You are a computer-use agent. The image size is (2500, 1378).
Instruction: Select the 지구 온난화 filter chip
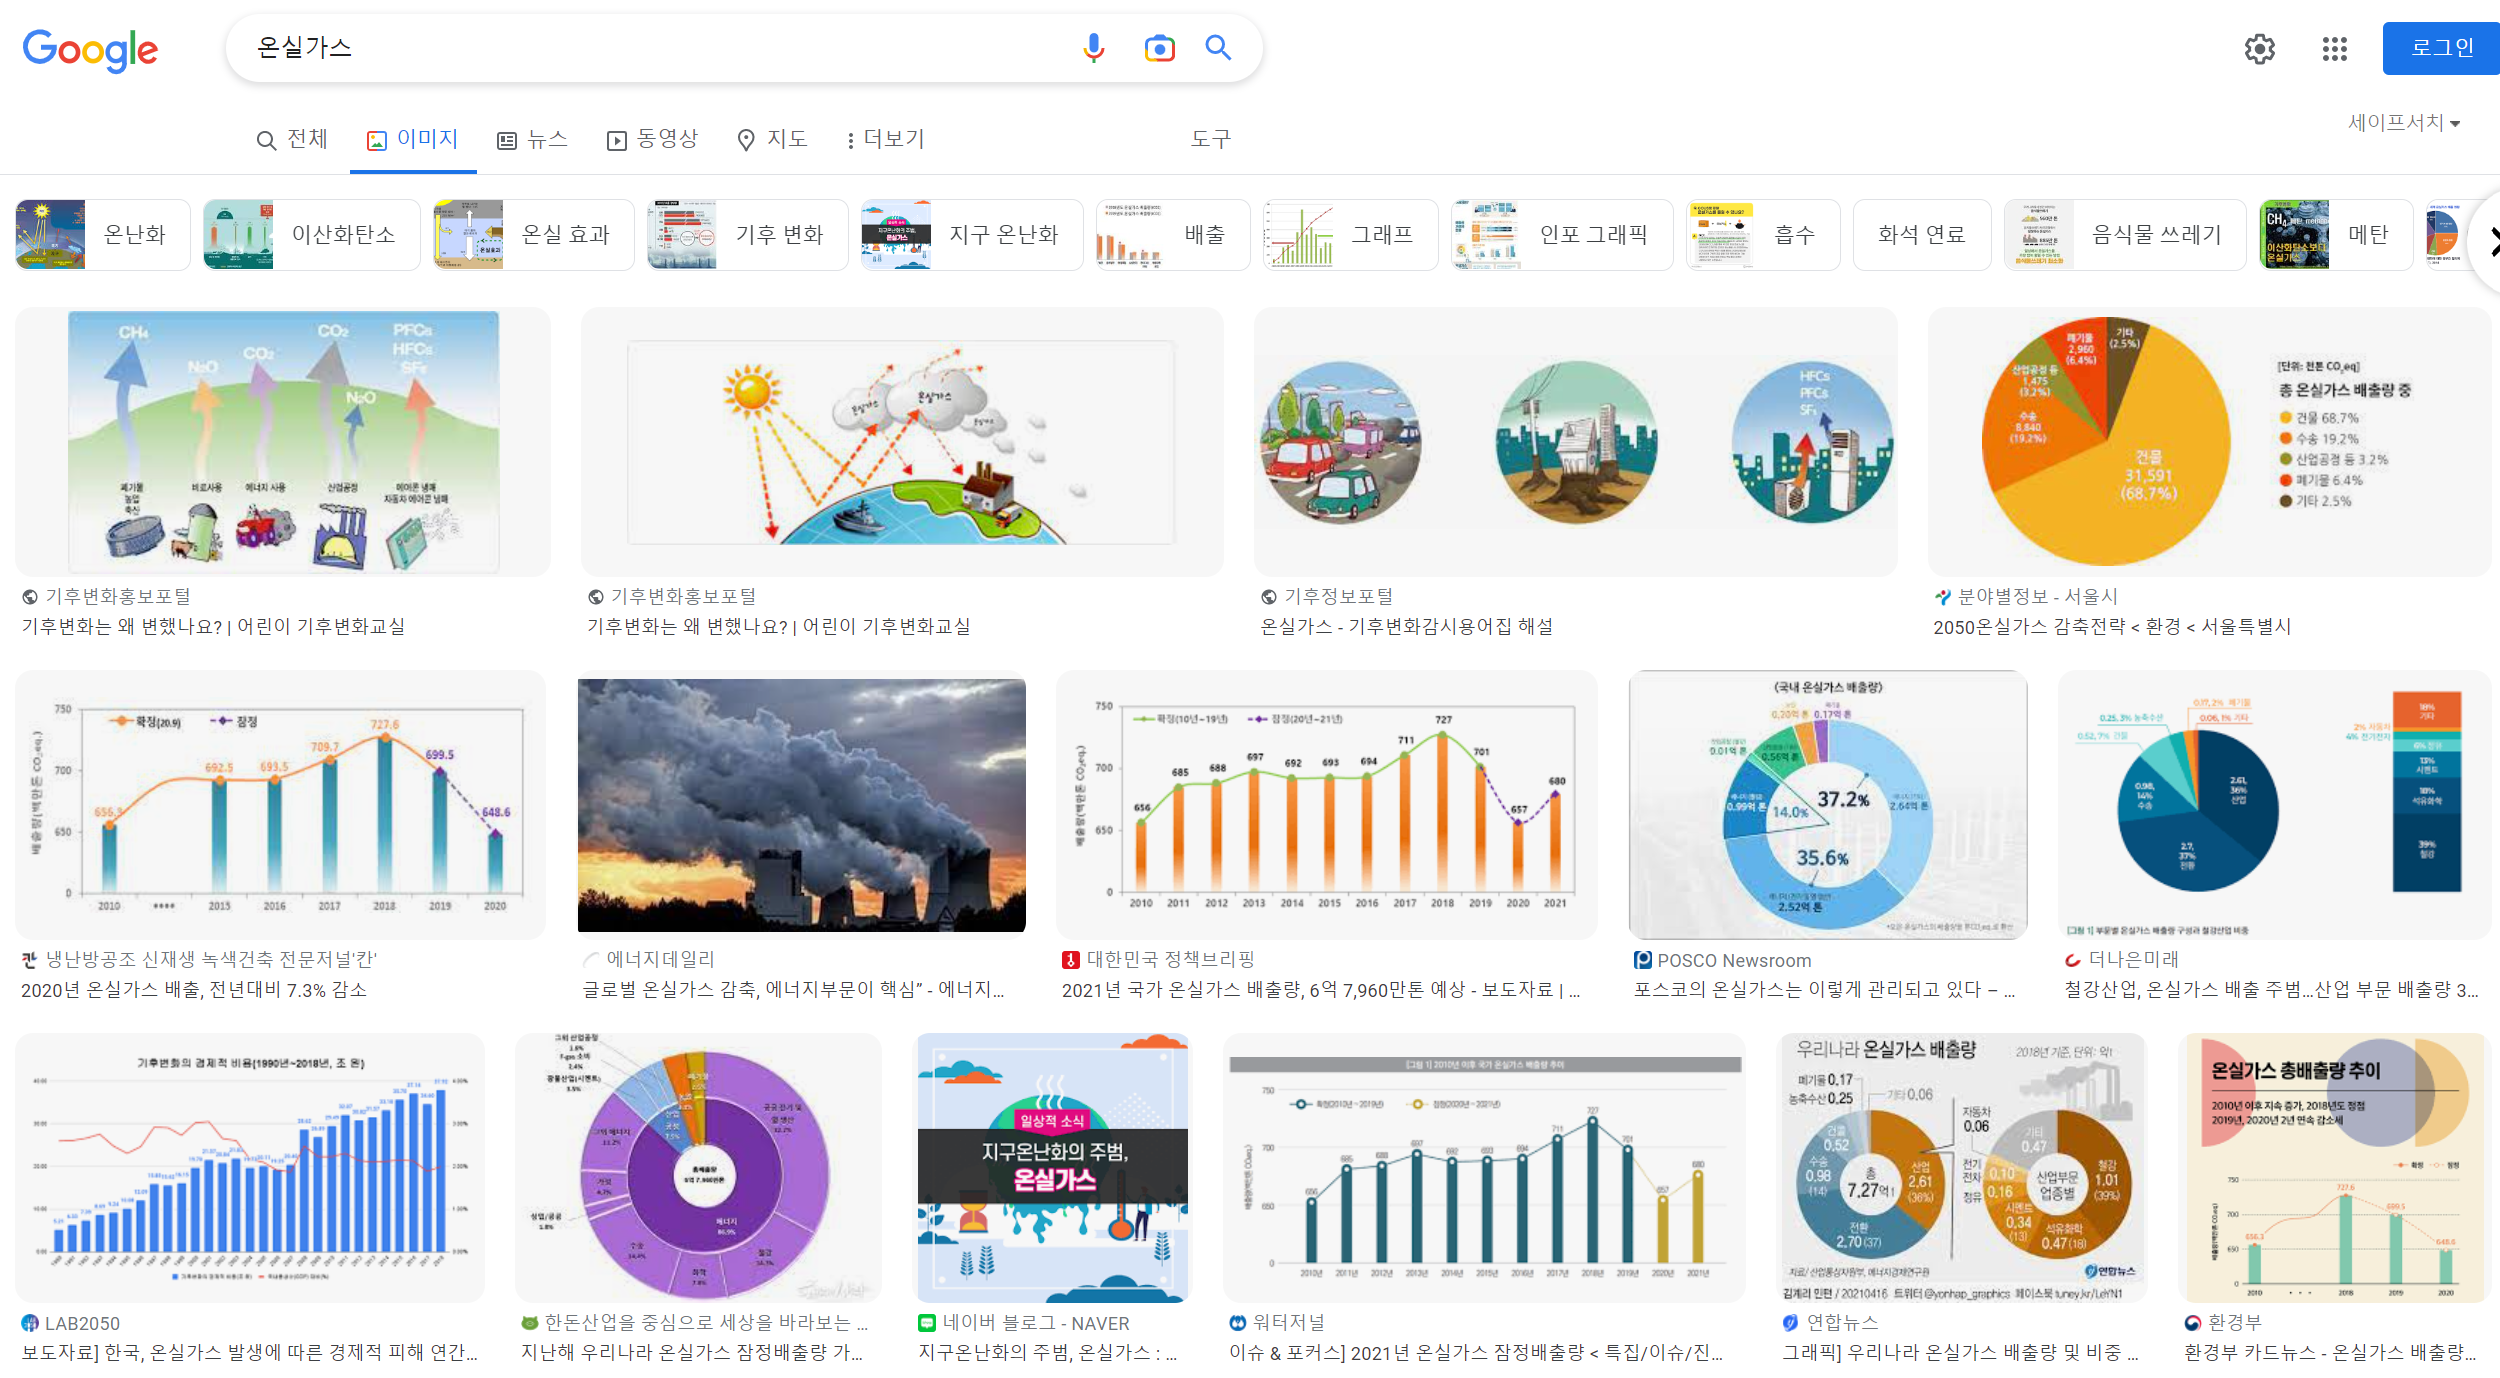pyautogui.click(x=971, y=235)
